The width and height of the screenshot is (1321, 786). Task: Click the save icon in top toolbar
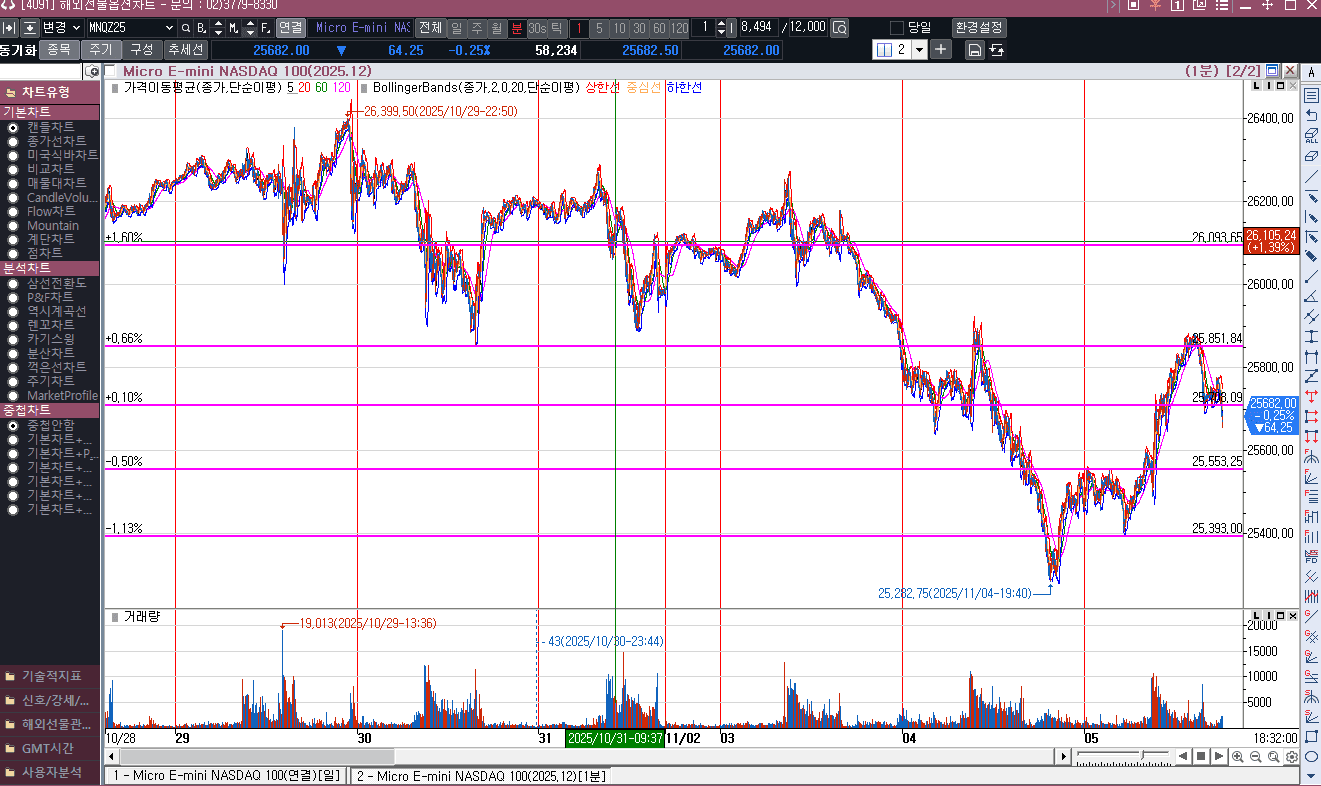(x=974, y=50)
